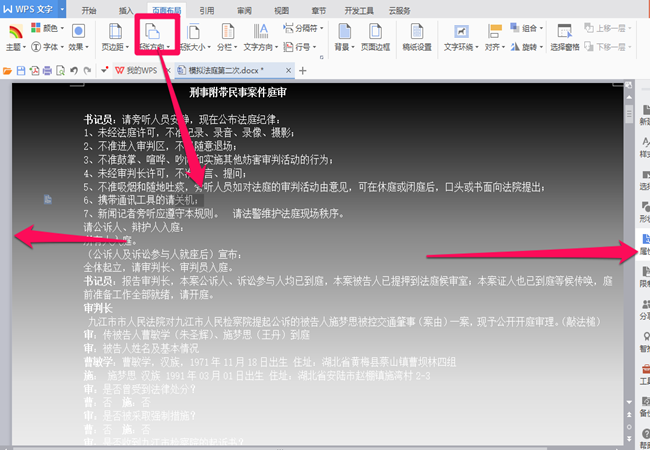The height and width of the screenshot is (450, 650).
Task: Expand the 页边距 dropdown arrow
Action: [x=127, y=47]
